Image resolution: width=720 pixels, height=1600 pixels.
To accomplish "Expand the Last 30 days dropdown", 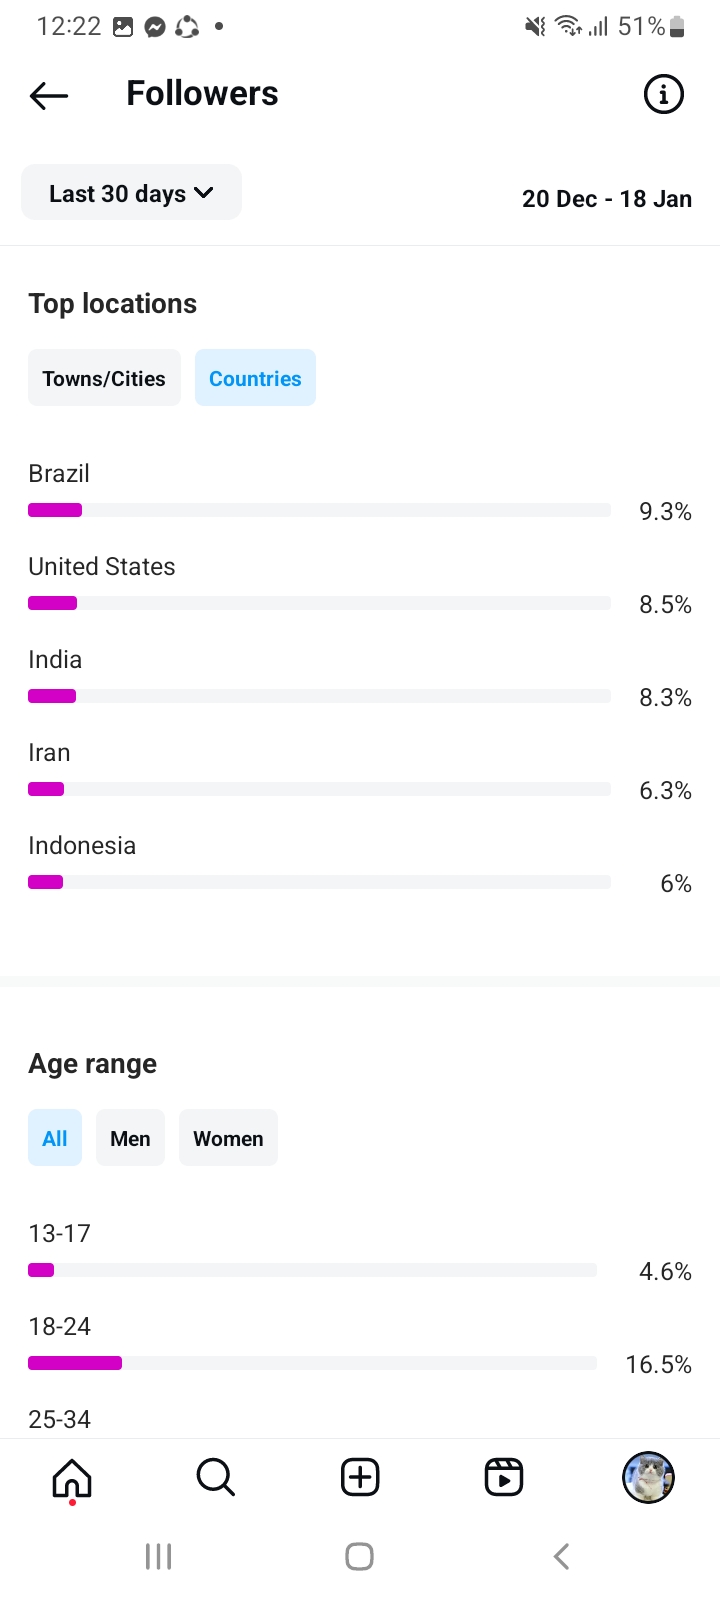I will pos(131,193).
